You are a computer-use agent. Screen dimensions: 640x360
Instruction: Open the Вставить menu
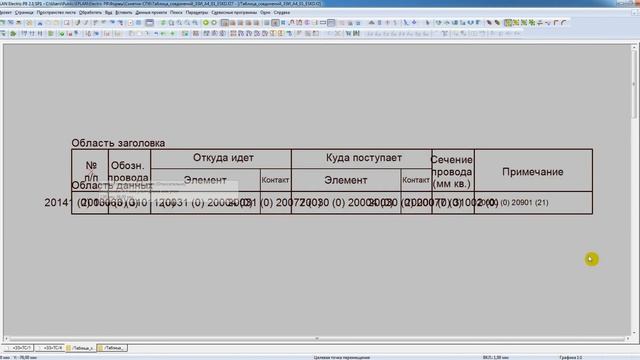click(124, 13)
